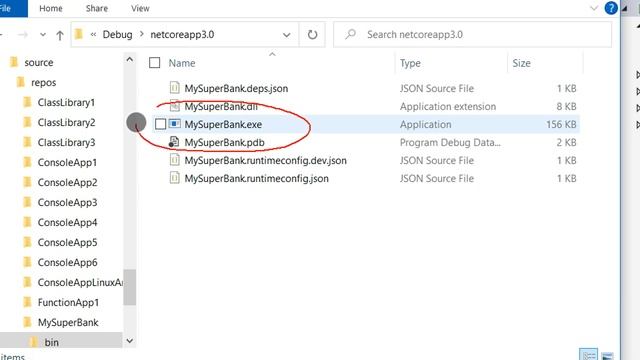The width and height of the screenshot is (640, 360).
Task: Show hidden path segments via double chevron
Action: 93,35
